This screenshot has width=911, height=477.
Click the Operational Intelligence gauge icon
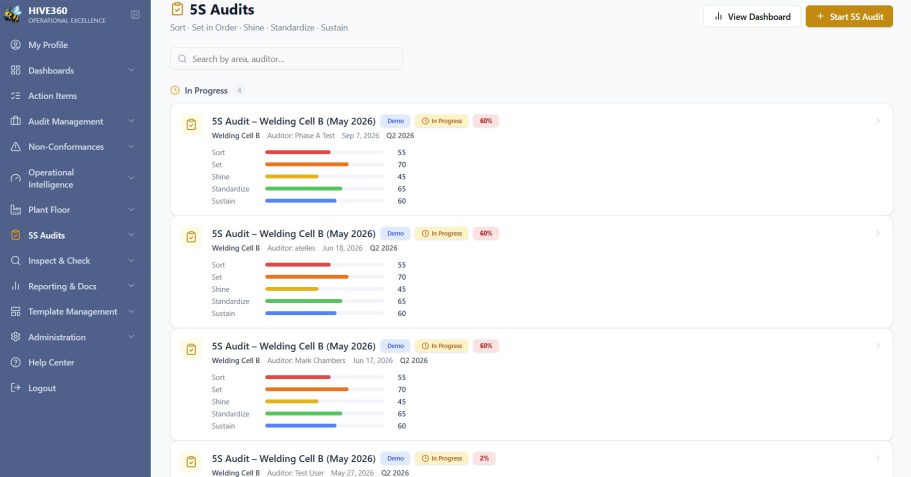(x=16, y=178)
